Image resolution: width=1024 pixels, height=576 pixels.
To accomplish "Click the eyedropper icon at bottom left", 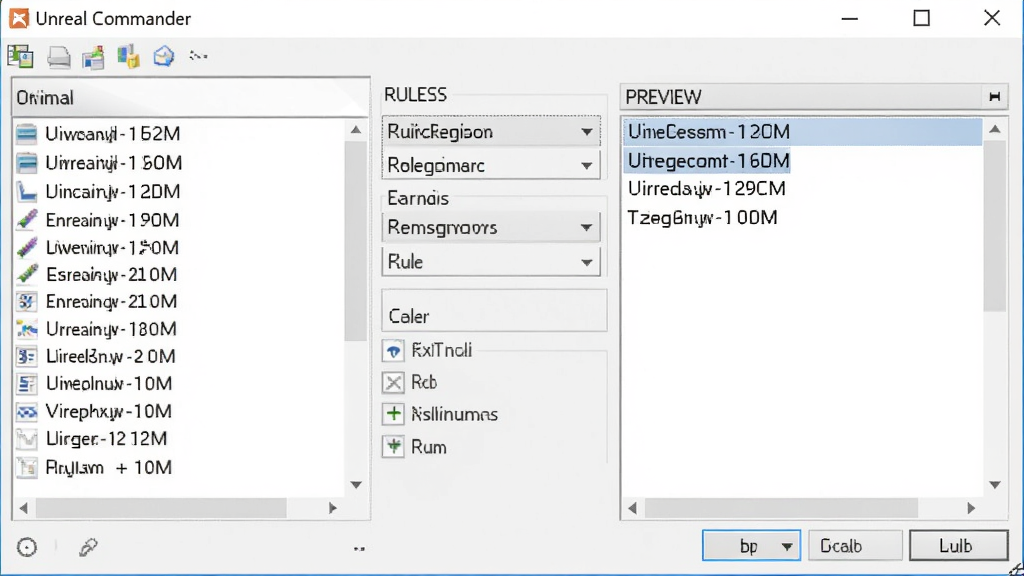I will (x=88, y=547).
